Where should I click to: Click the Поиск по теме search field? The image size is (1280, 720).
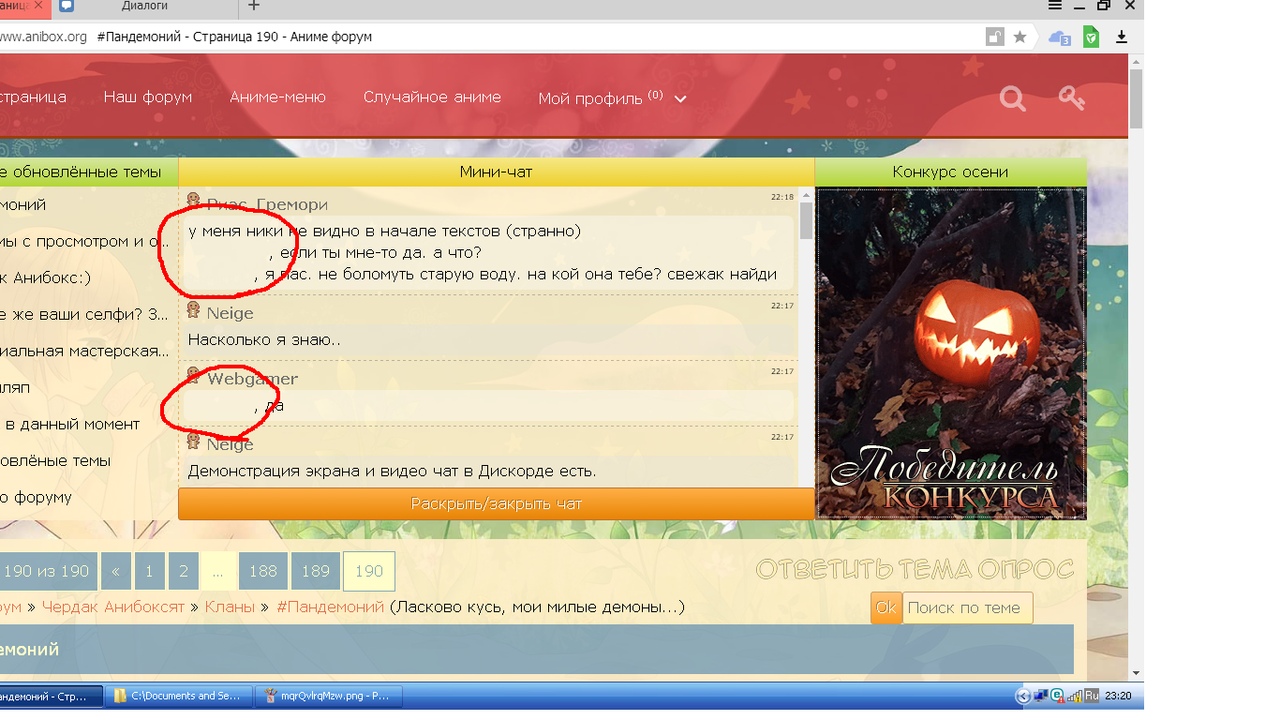click(966, 608)
